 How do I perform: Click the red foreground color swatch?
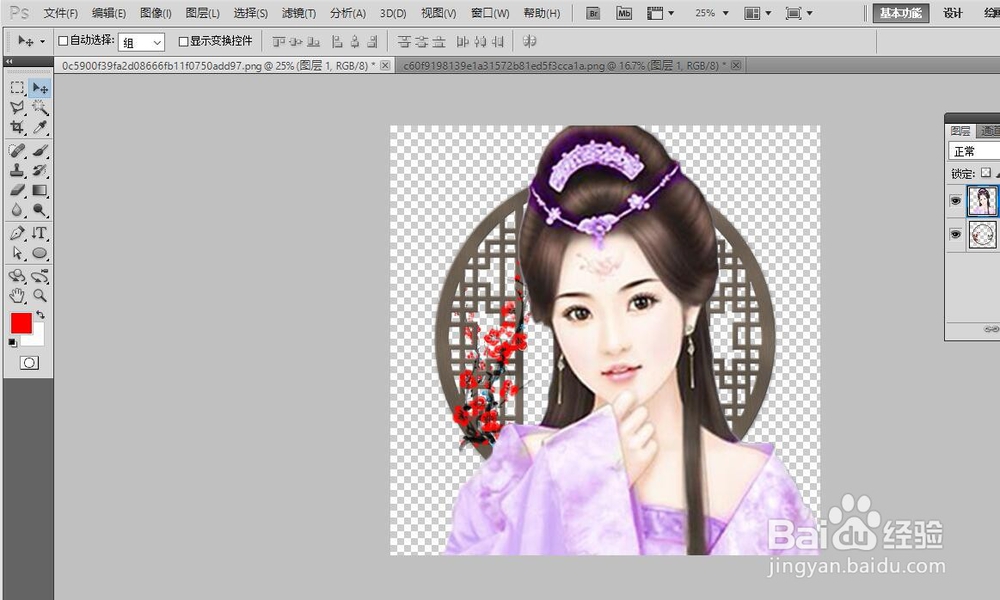[21, 323]
